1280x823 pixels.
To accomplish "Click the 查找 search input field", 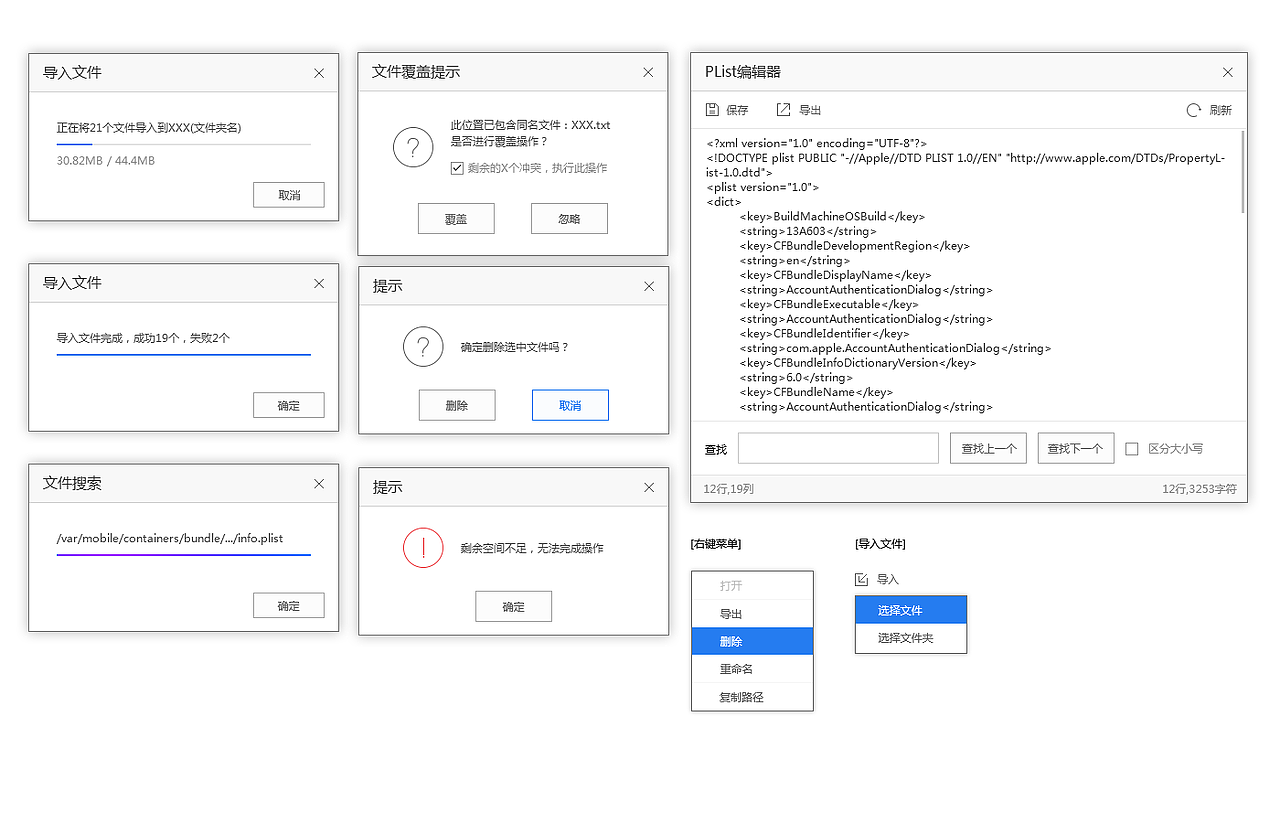I will [x=838, y=448].
